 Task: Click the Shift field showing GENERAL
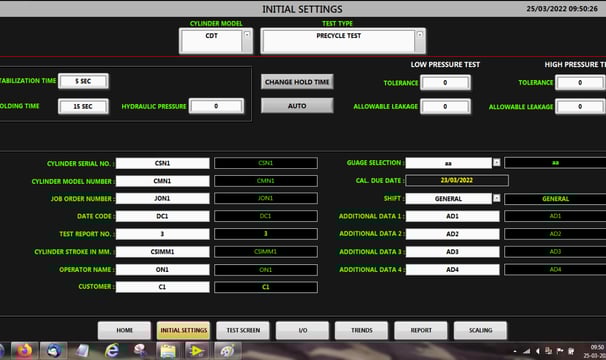(x=448, y=199)
